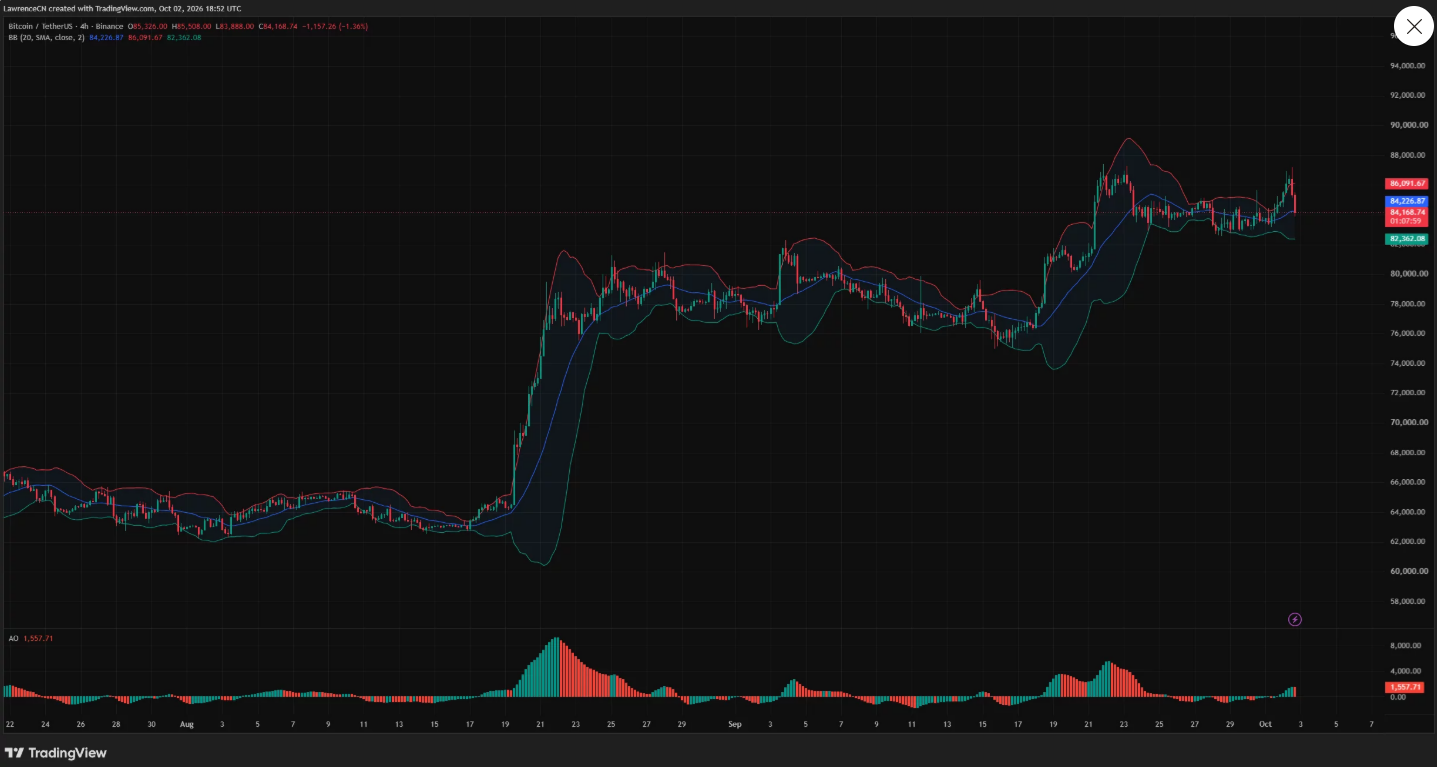Click the 84,168.74 countdown price tag

click(1407, 216)
